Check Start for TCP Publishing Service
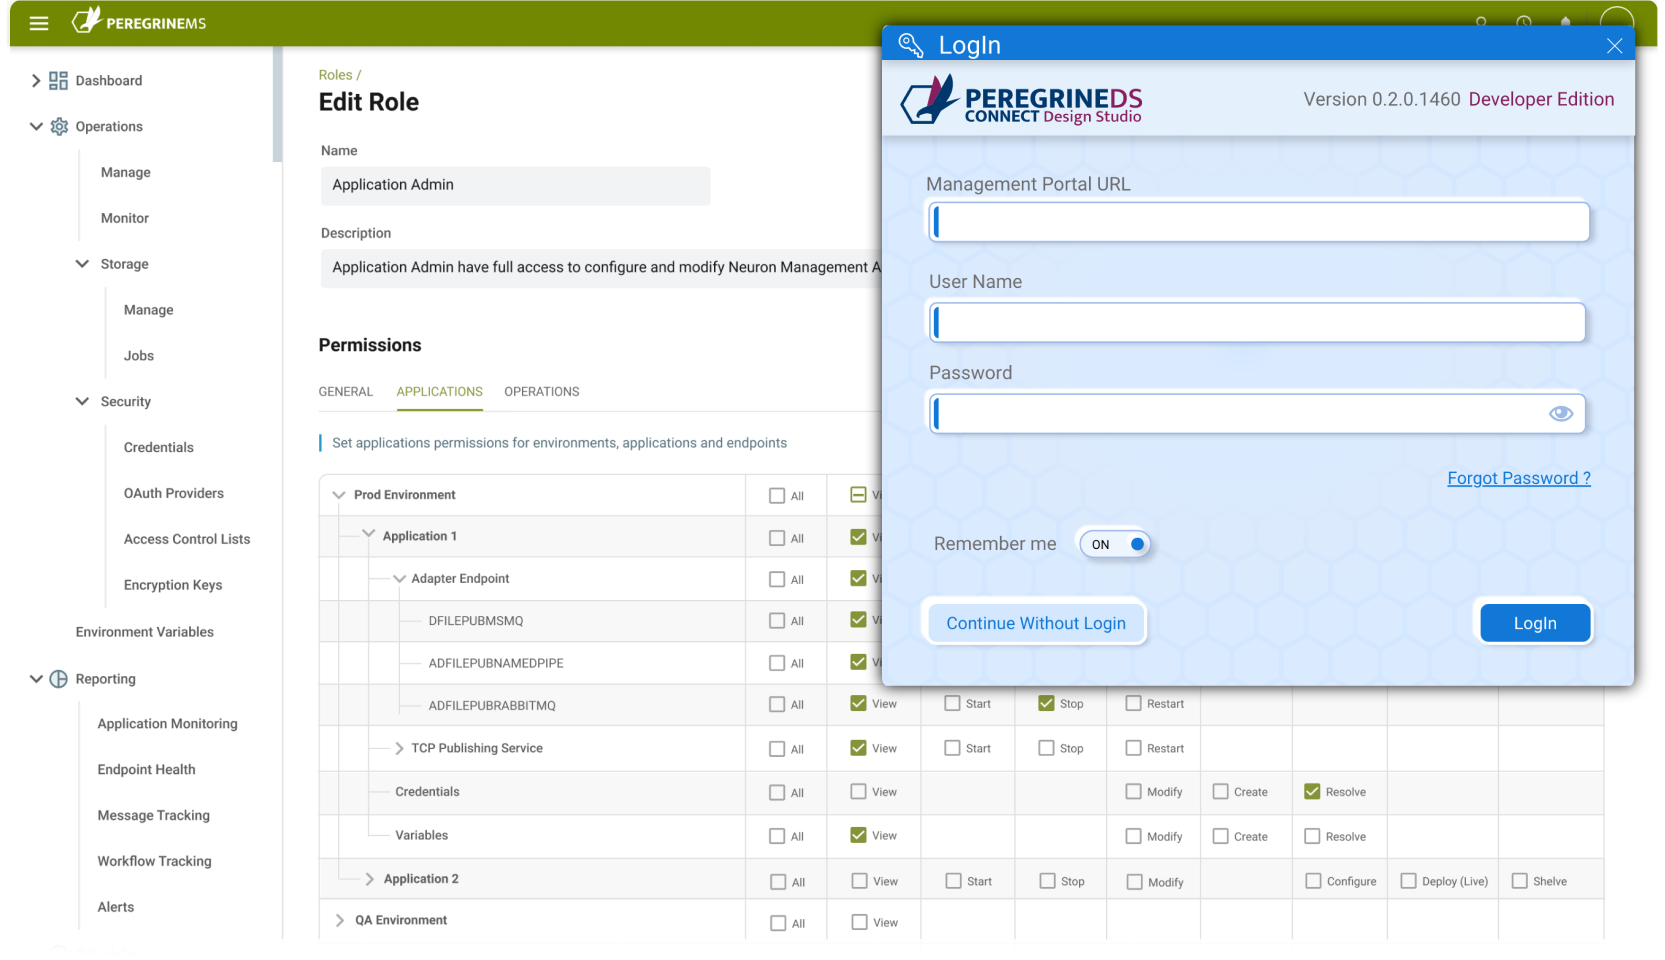1665x960 pixels. [952, 748]
